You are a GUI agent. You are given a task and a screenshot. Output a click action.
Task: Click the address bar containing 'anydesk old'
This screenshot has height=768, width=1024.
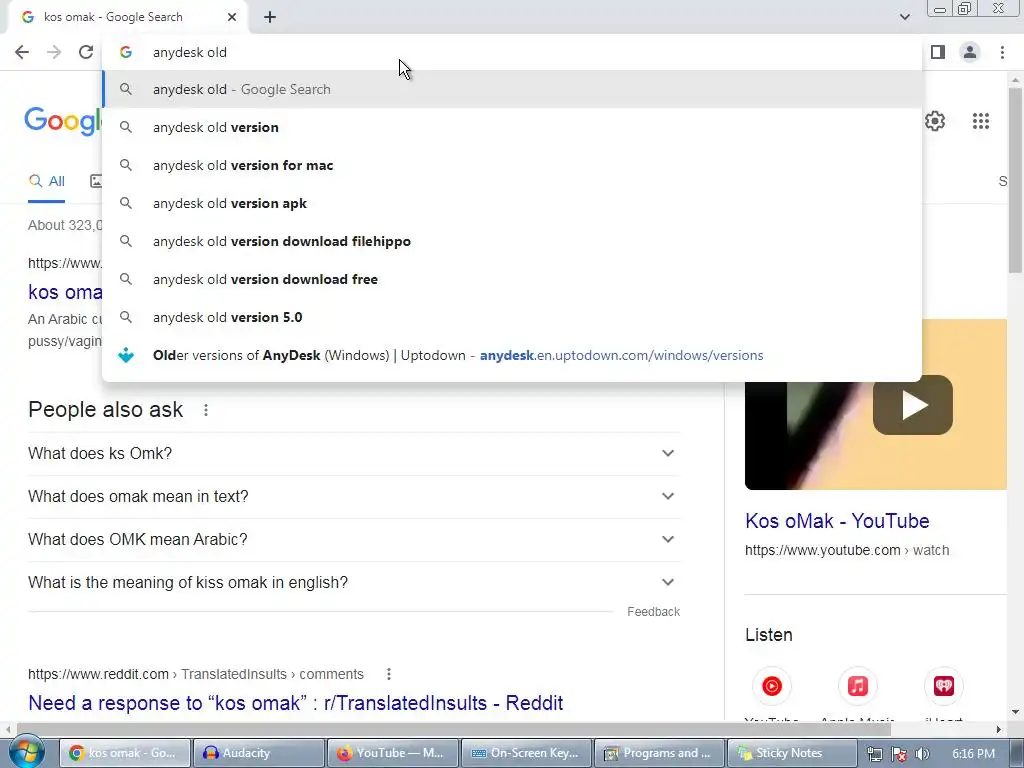tap(513, 52)
